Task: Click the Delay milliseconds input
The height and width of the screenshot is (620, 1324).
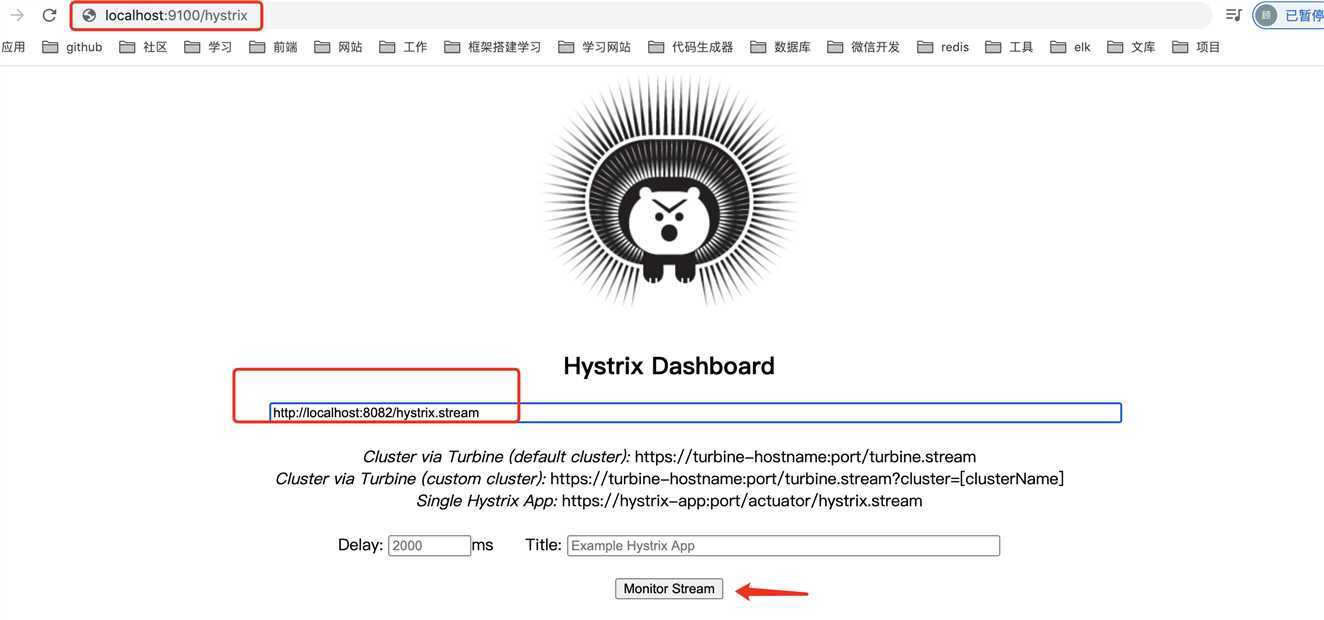Action: click(429, 546)
